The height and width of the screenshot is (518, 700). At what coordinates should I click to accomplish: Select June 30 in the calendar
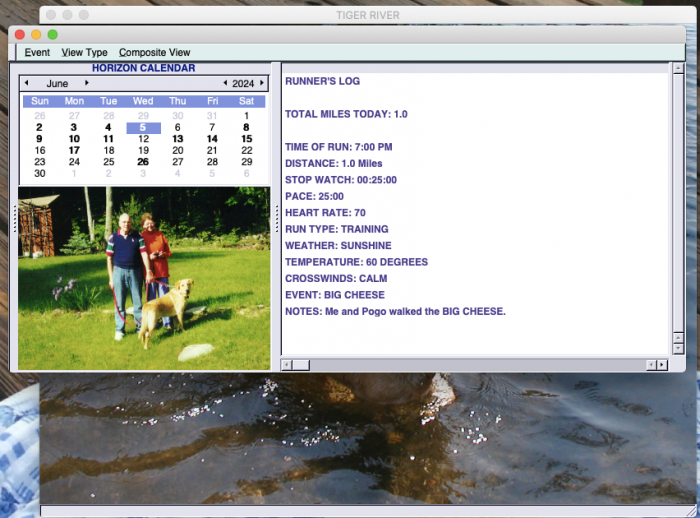(x=40, y=173)
